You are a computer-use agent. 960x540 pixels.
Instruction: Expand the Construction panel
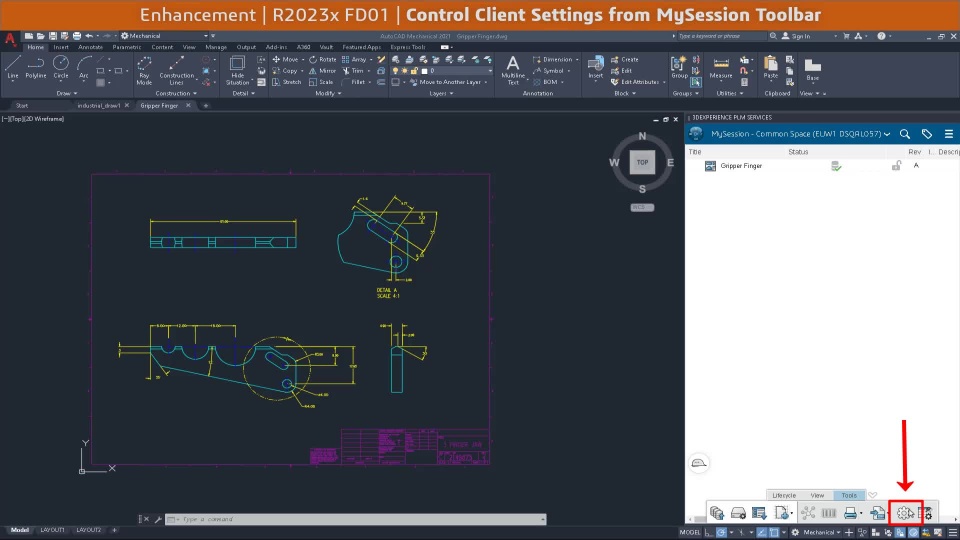click(176, 94)
